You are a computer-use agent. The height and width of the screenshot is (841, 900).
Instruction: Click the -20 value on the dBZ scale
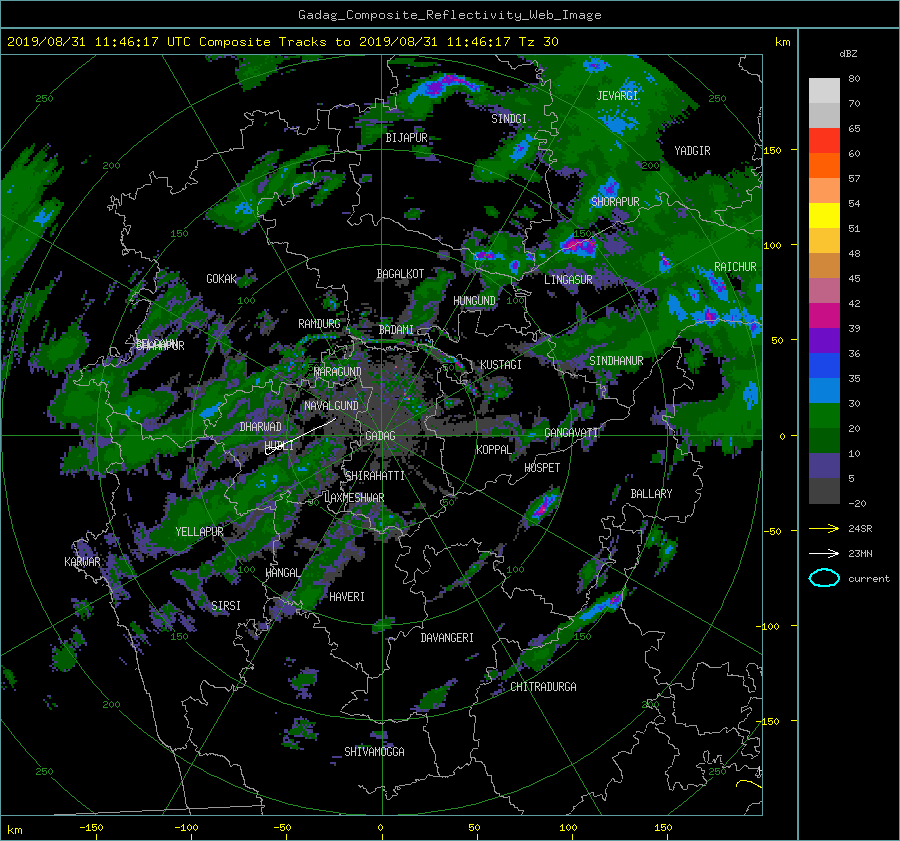click(857, 503)
